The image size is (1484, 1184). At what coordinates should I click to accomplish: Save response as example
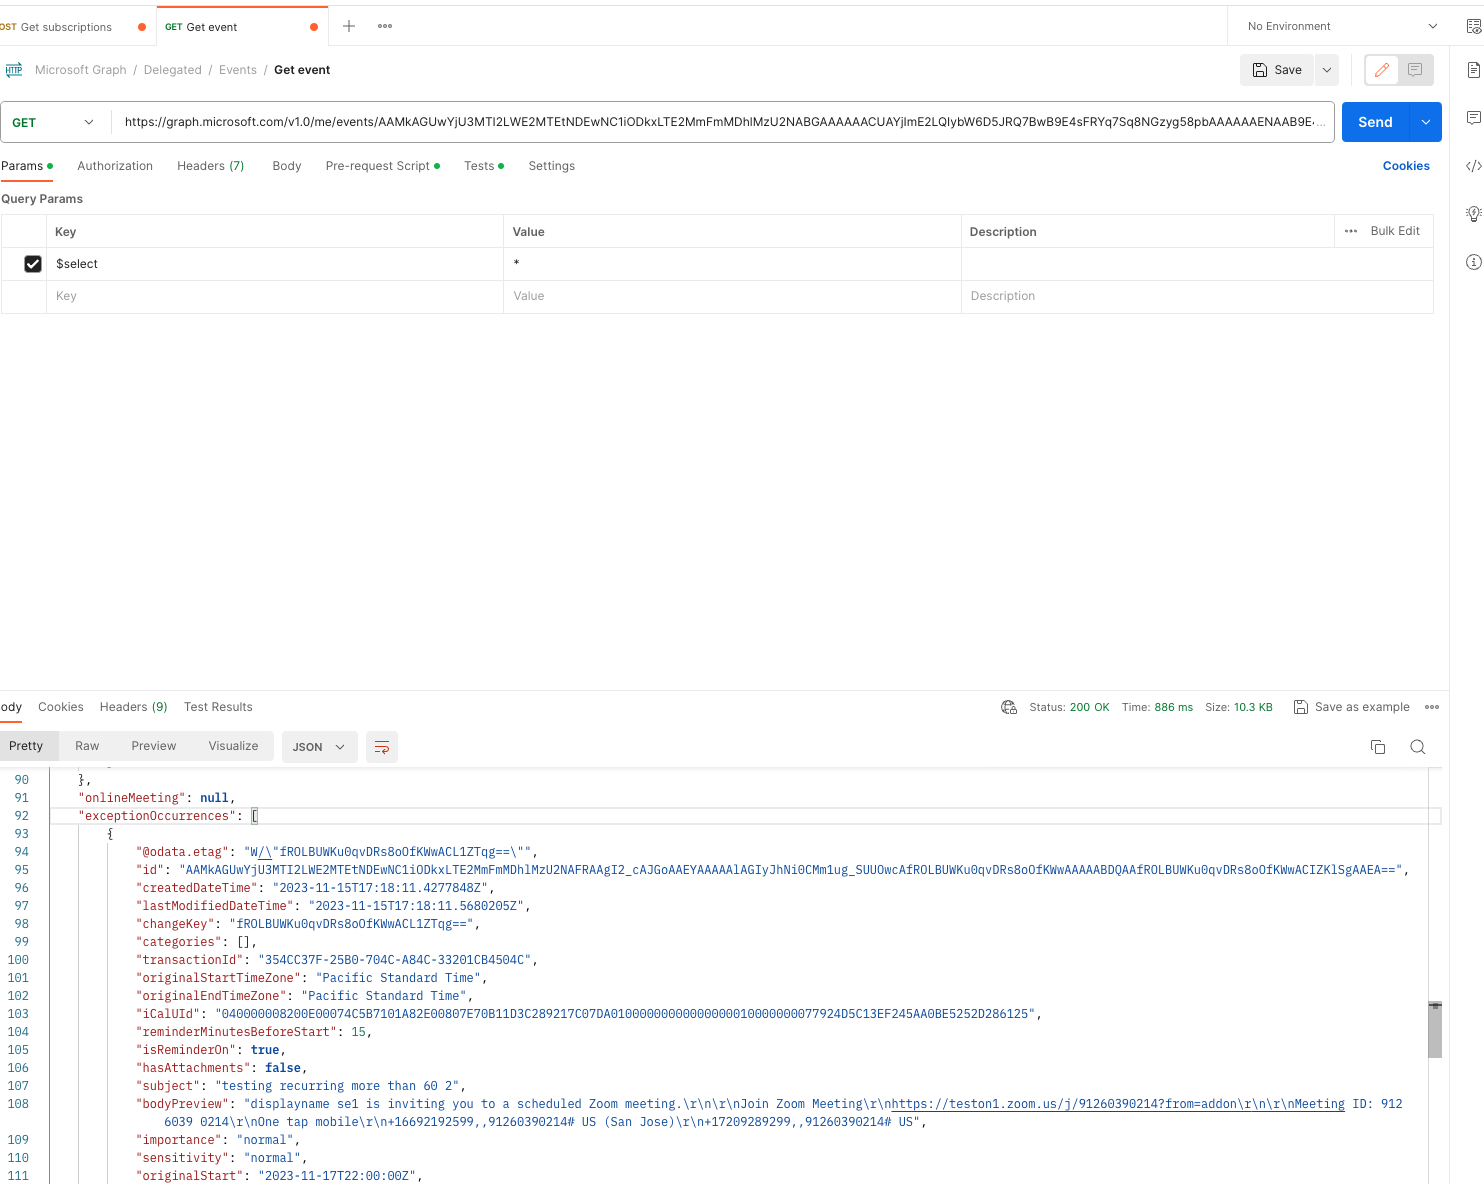click(x=1352, y=706)
